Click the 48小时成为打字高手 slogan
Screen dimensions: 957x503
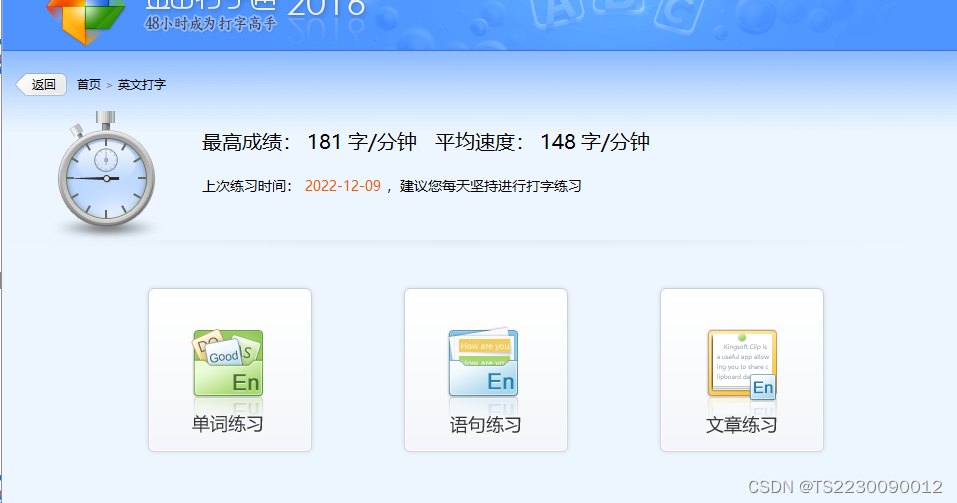tap(211, 24)
